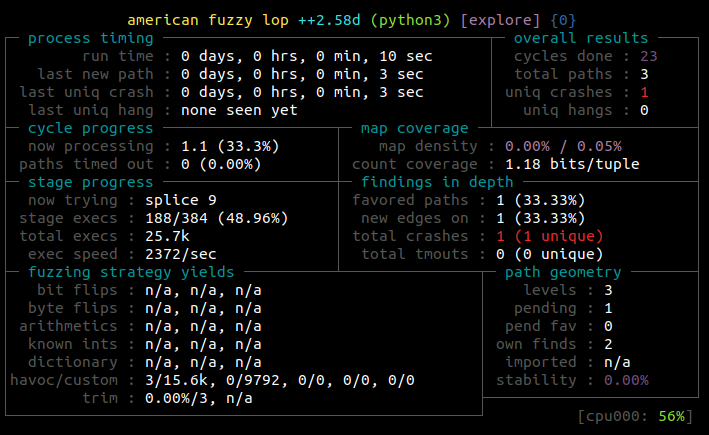
Task: Click the '(python3)' target name
Action: tap(410, 20)
